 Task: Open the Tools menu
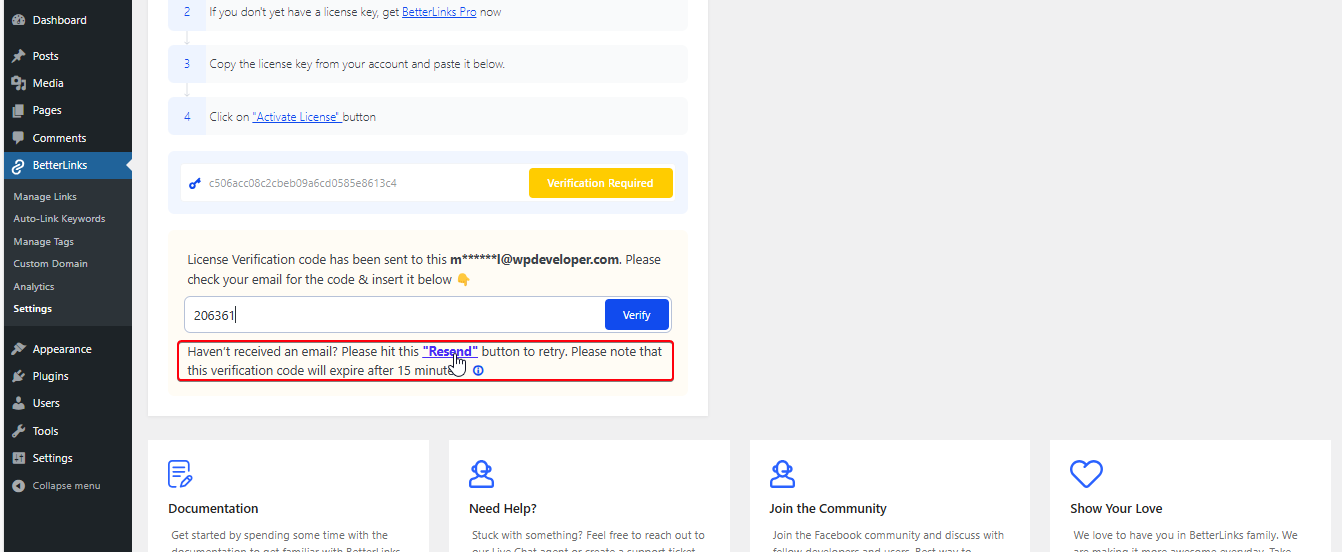66,431
